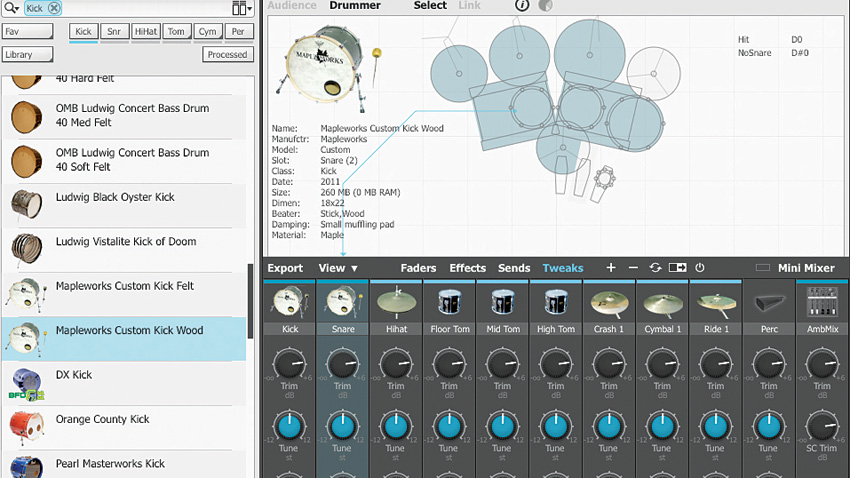The width and height of the screenshot is (850, 478).
Task: Click the info icon in the top bar
Action: coord(521,6)
